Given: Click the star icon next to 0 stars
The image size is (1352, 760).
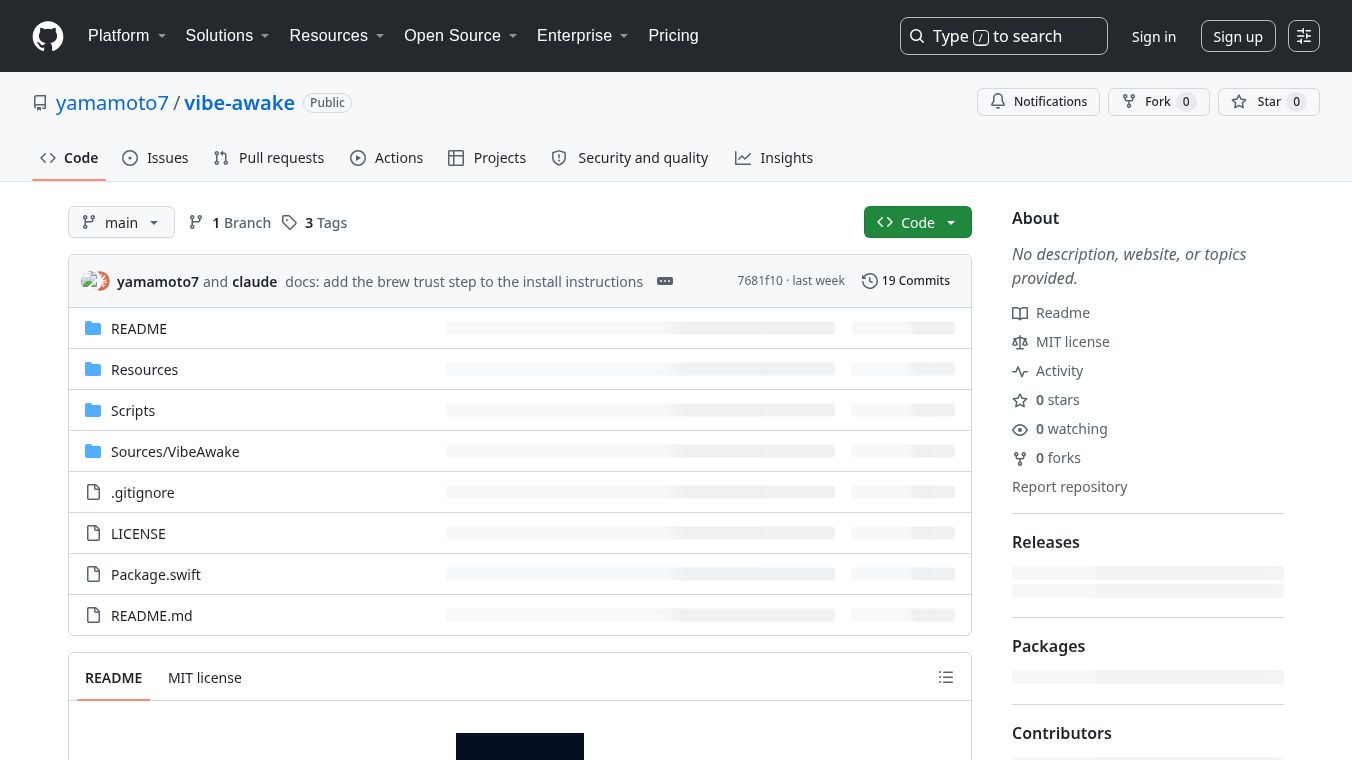Looking at the screenshot, I should click(x=1020, y=400).
